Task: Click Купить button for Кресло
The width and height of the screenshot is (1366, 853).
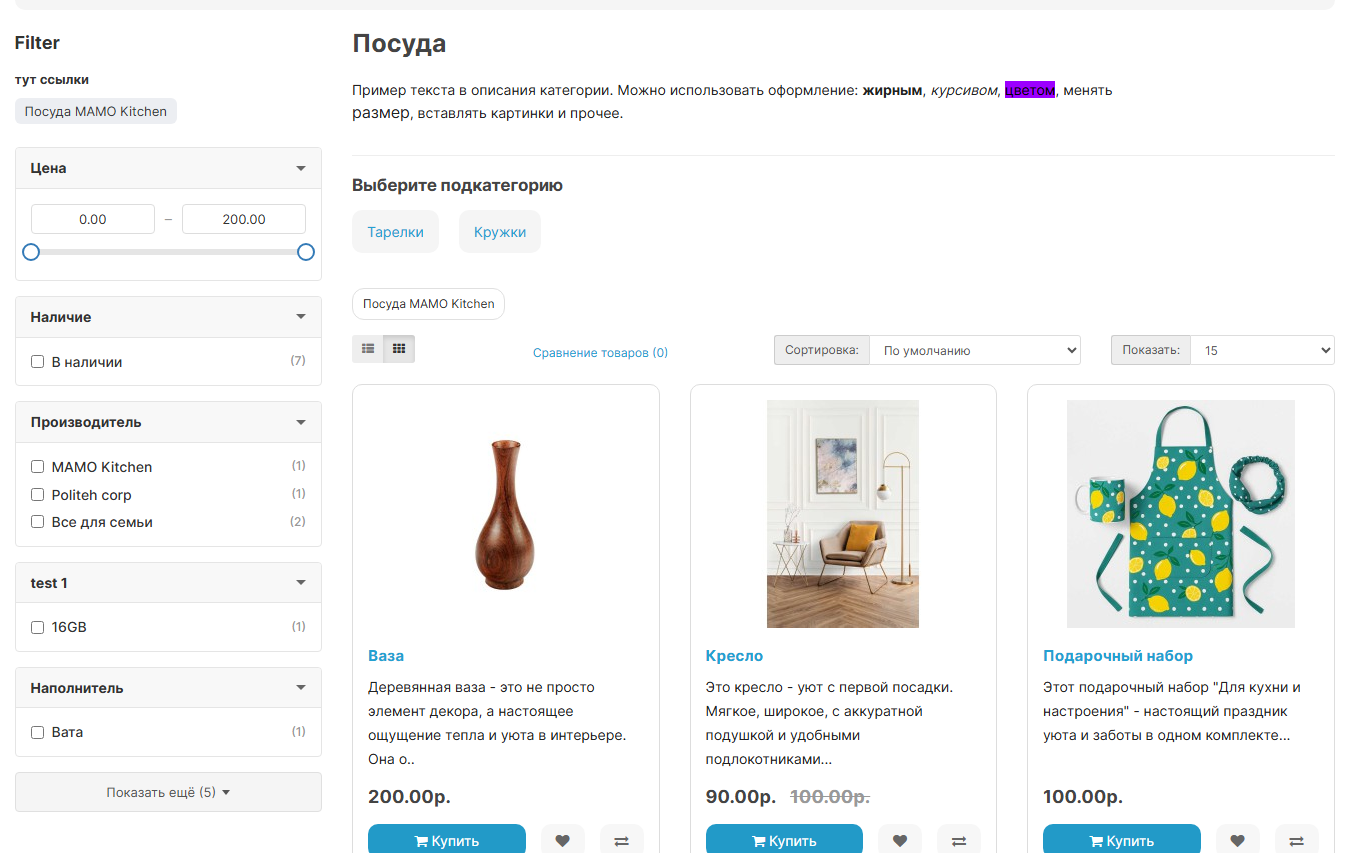Action: [x=784, y=840]
